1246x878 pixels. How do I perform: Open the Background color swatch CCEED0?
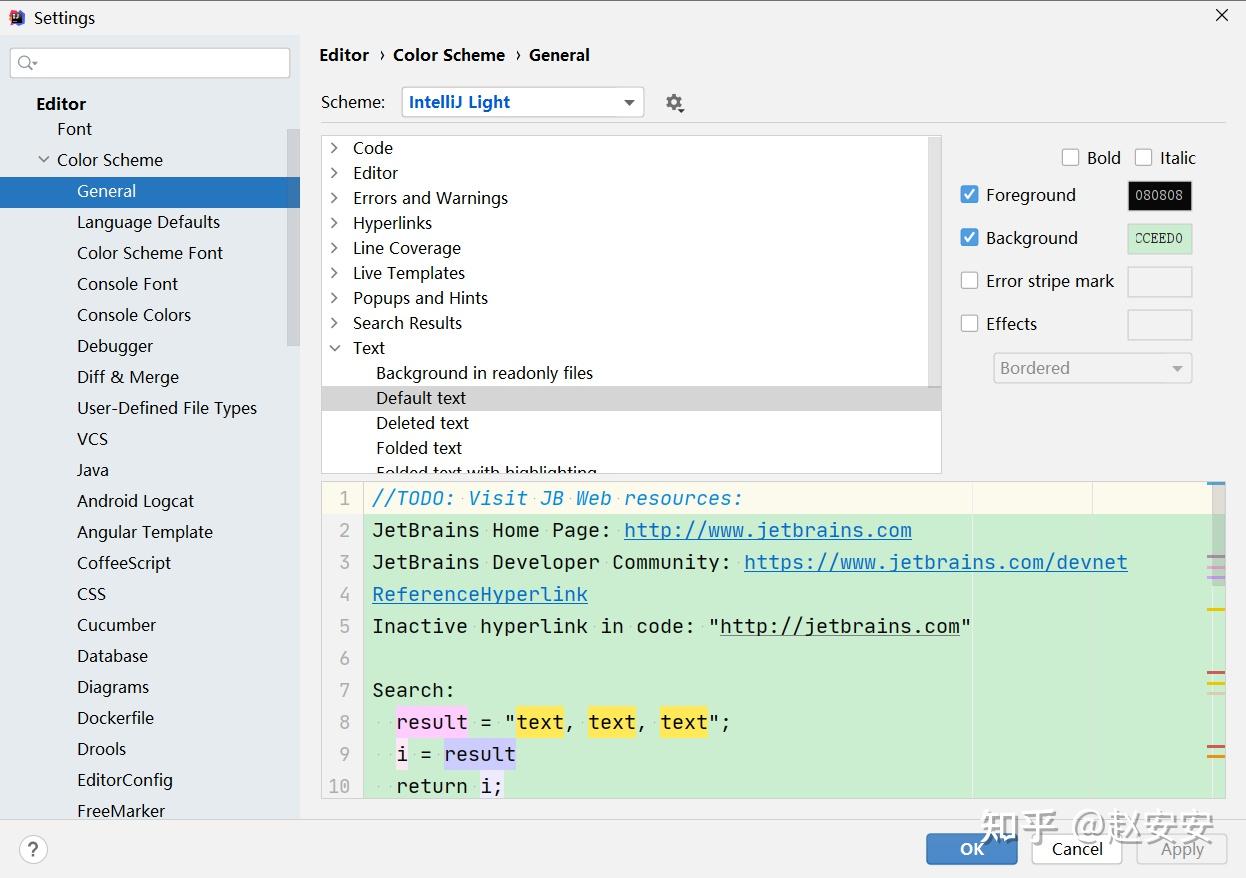pyautogui.click(x=1159, y=239)
